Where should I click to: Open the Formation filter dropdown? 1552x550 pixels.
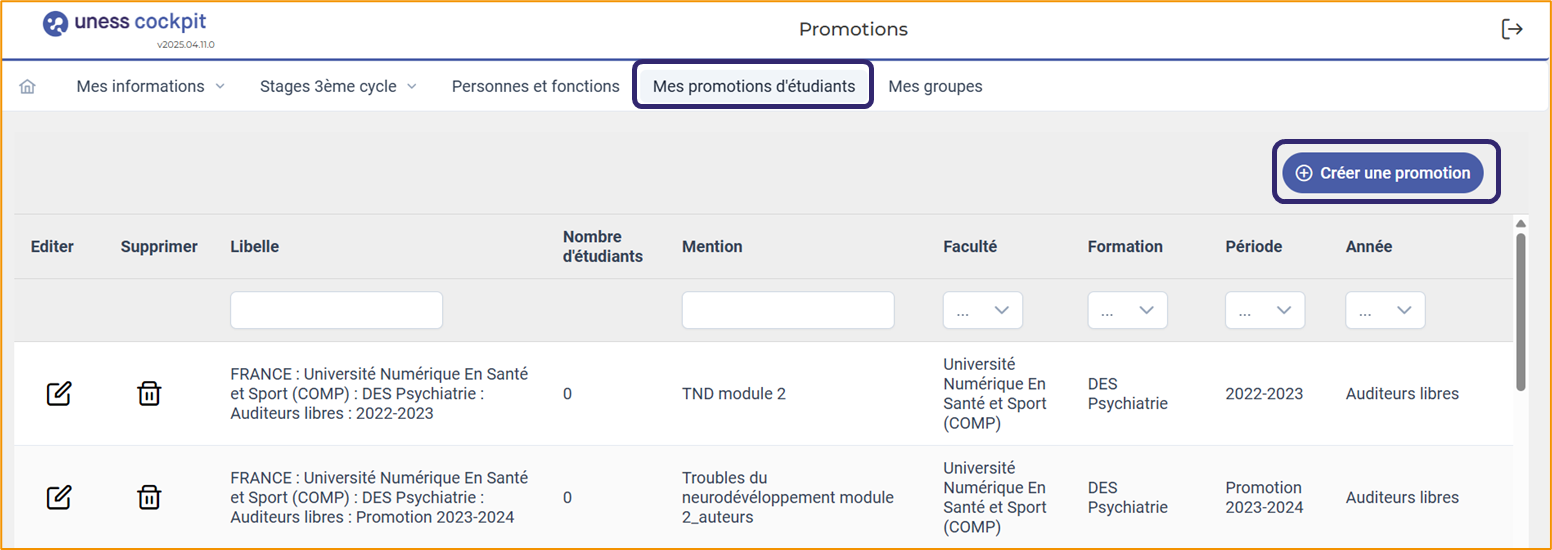(1128, 311)
